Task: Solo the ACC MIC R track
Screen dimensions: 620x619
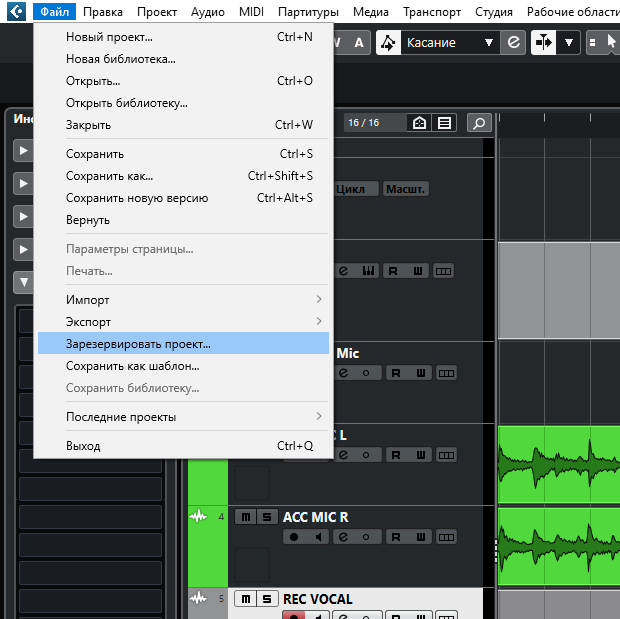Action: [267, 517]
